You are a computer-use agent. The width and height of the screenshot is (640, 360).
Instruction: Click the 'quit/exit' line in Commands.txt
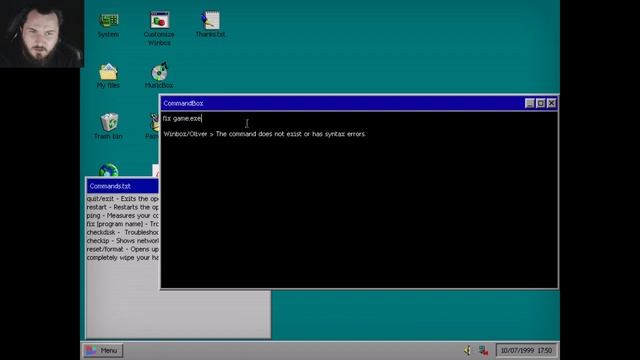tap(122, 199)
